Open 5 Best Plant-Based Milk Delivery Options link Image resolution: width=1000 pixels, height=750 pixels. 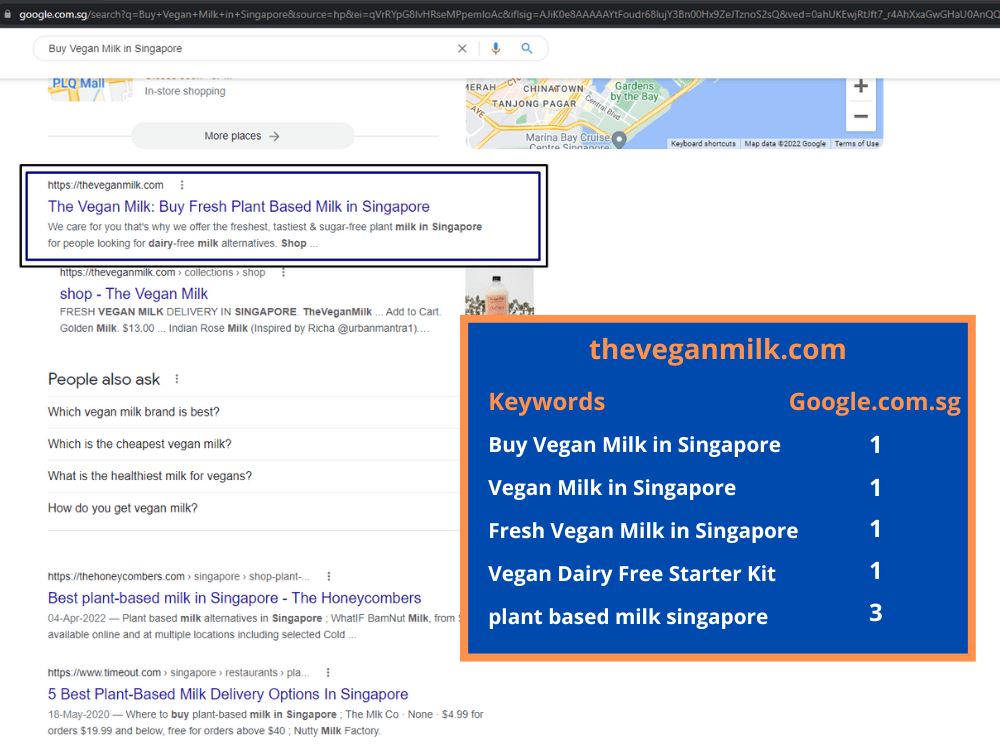[x=228, y=694]
